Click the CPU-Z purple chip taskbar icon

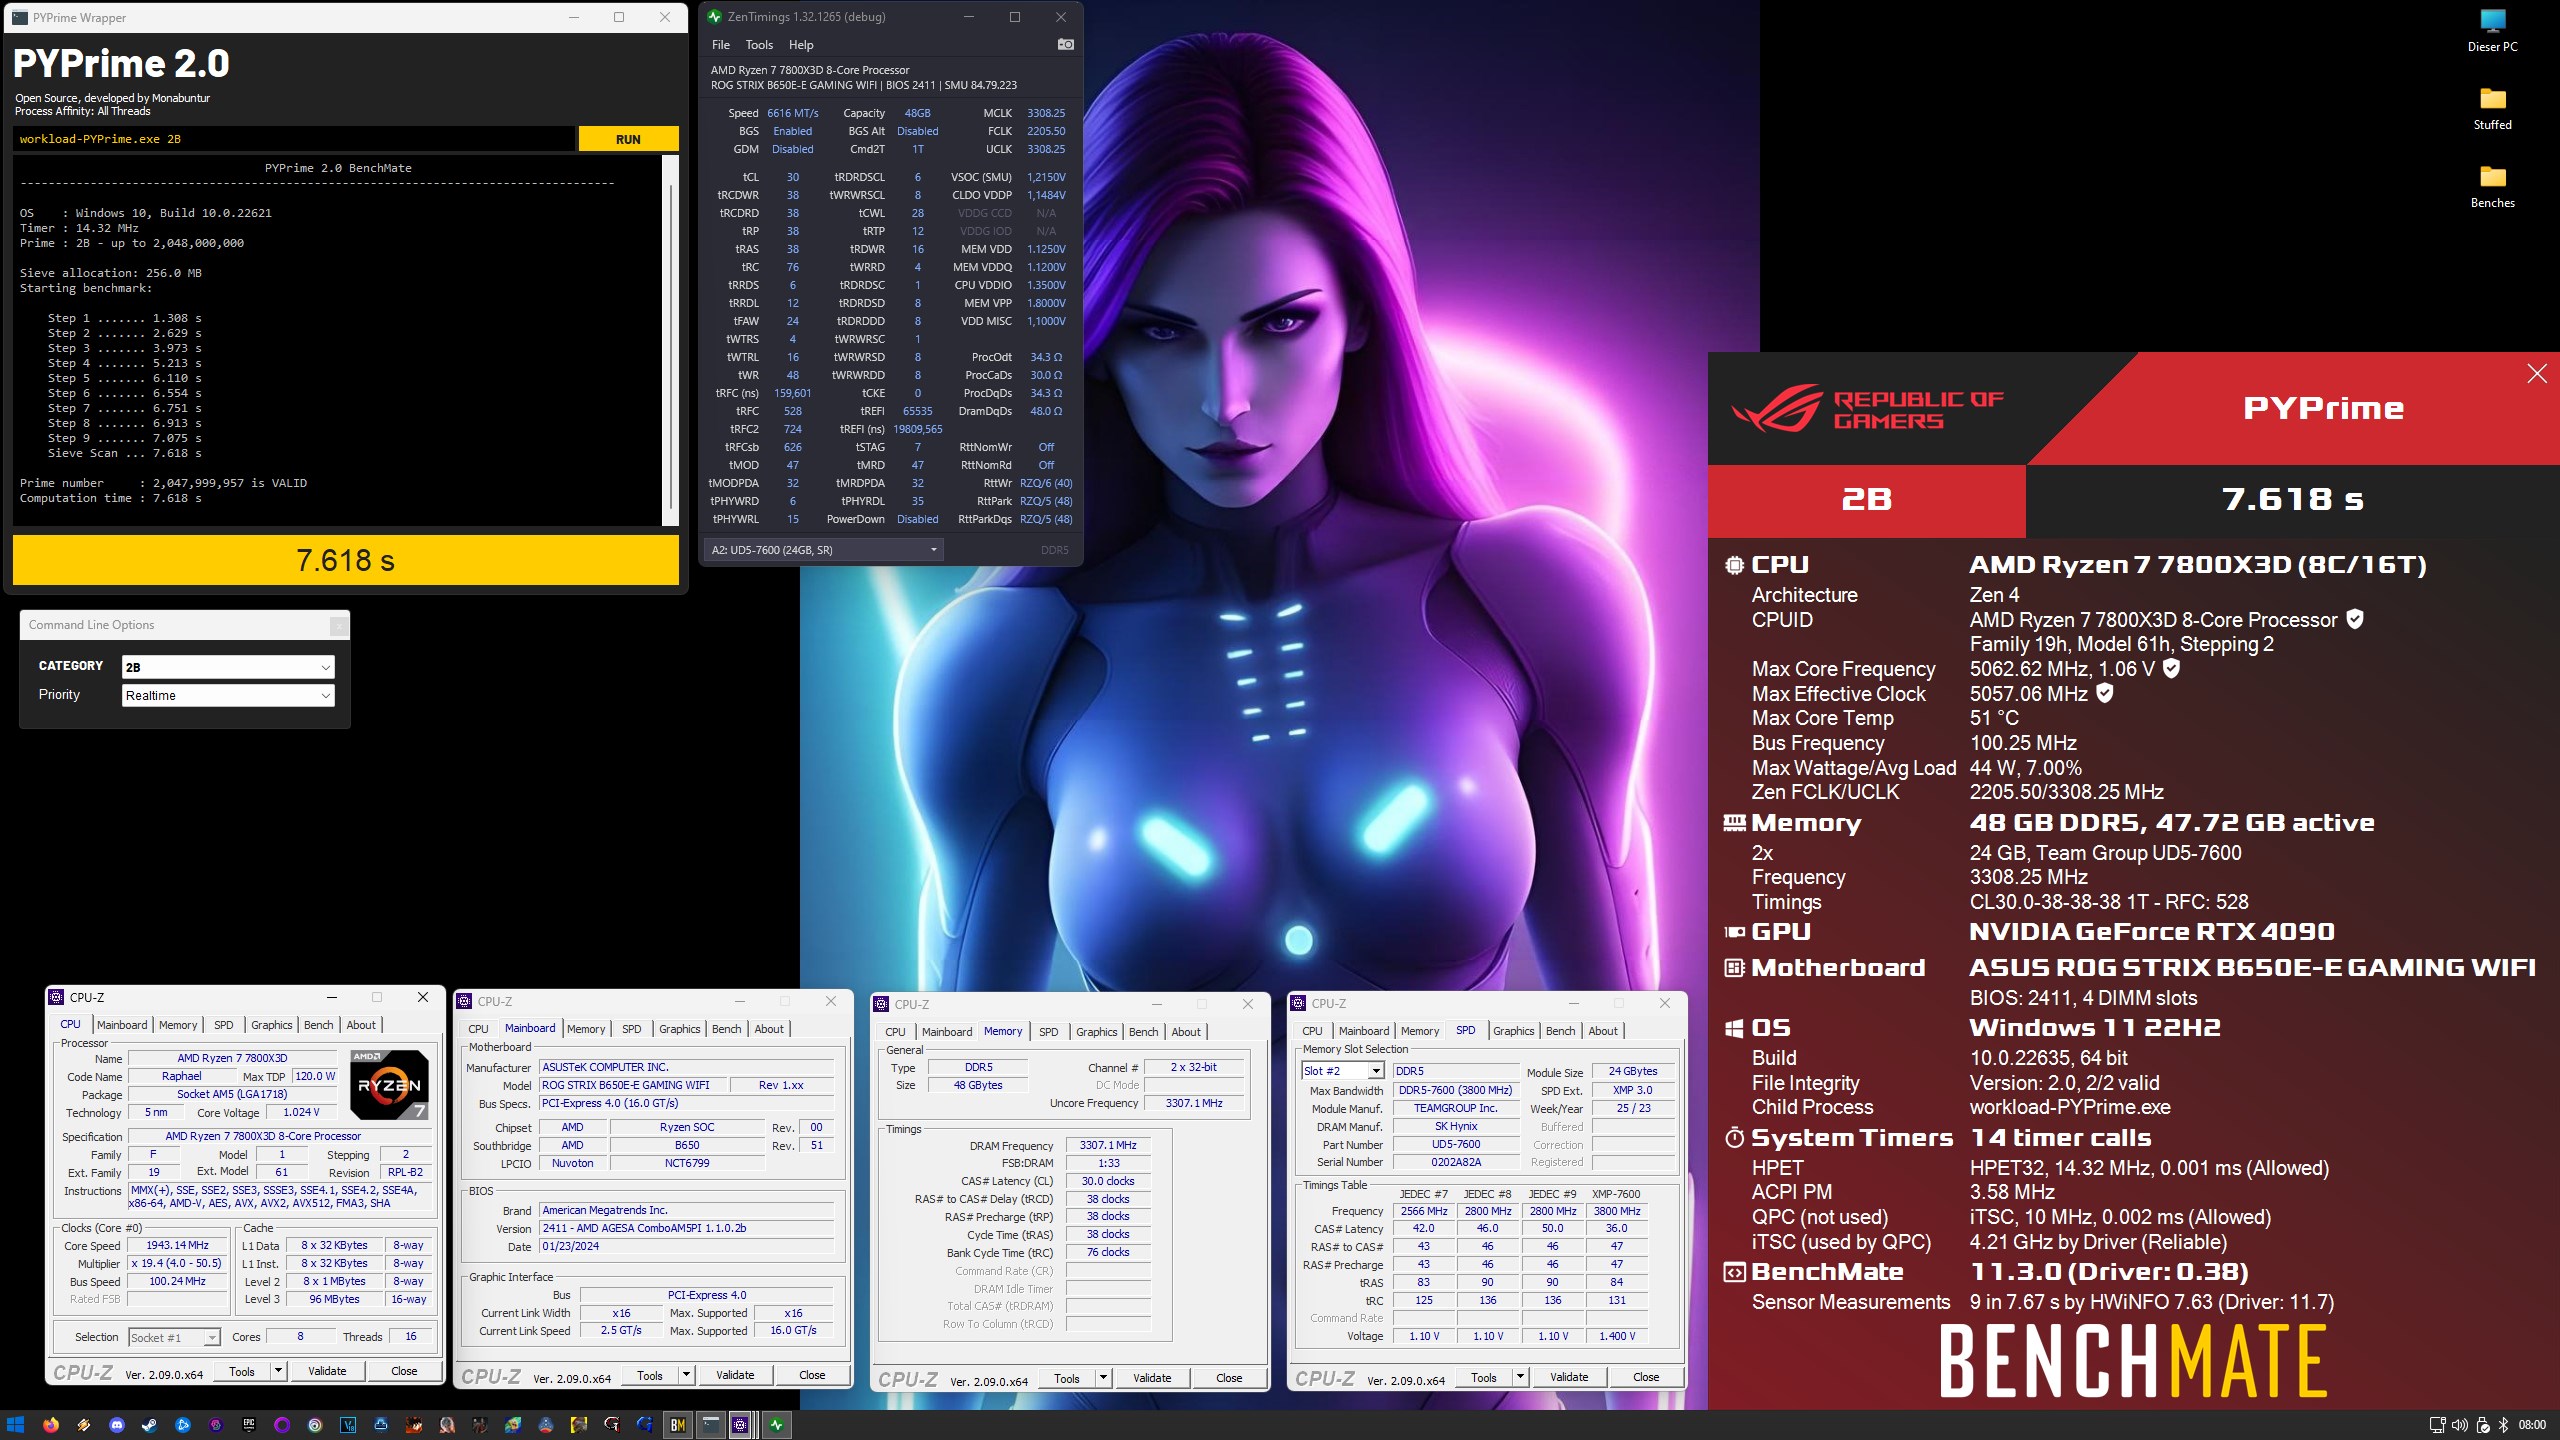[741, 1425]
